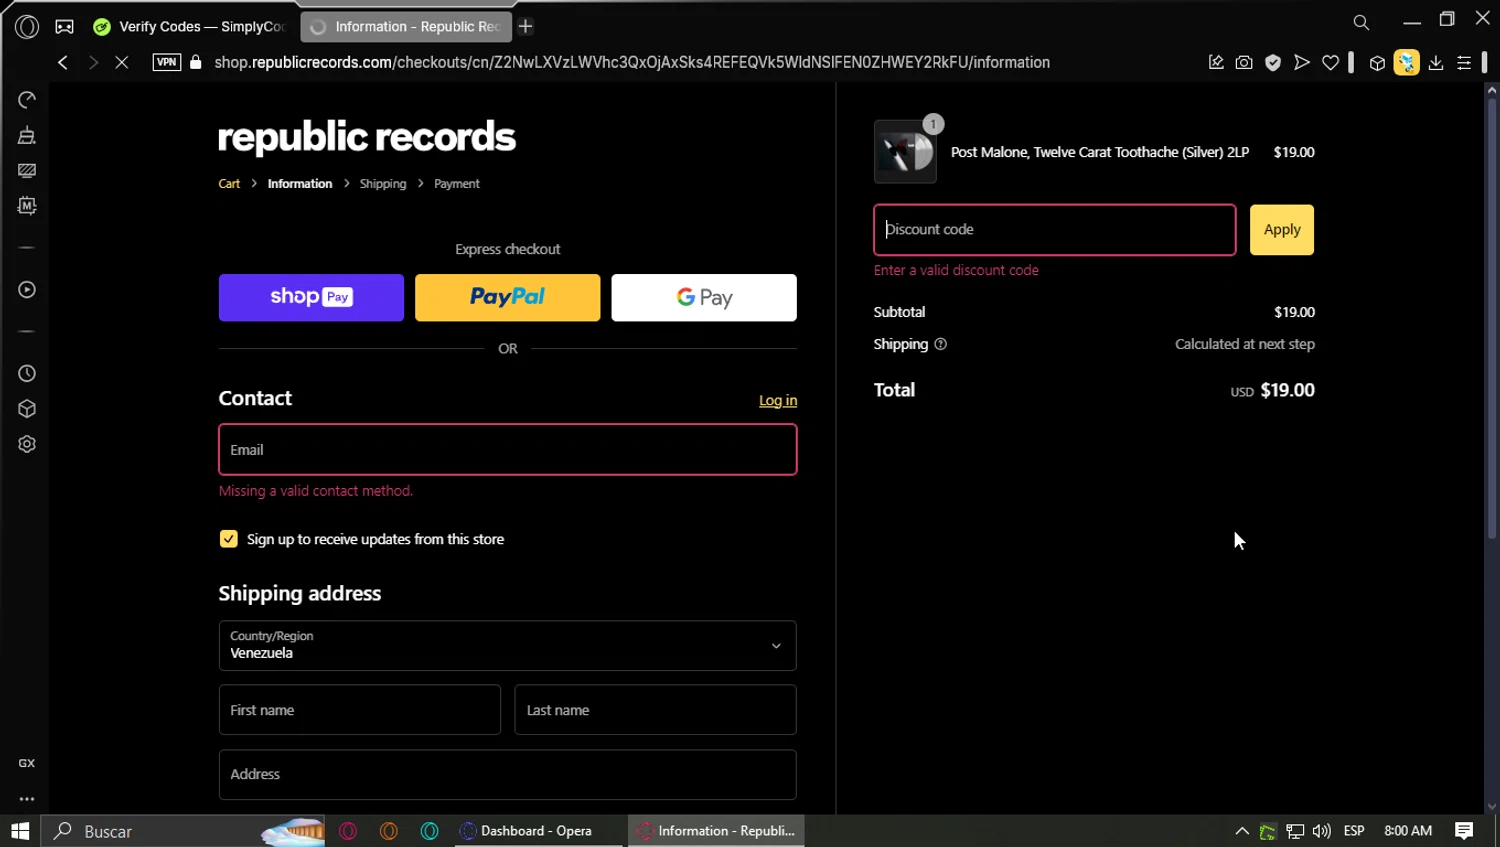The width and height of the screenshot is (1500, 847).
Task: Select the Shipping breadcrumb step
Action: click(x=383, y=184)
